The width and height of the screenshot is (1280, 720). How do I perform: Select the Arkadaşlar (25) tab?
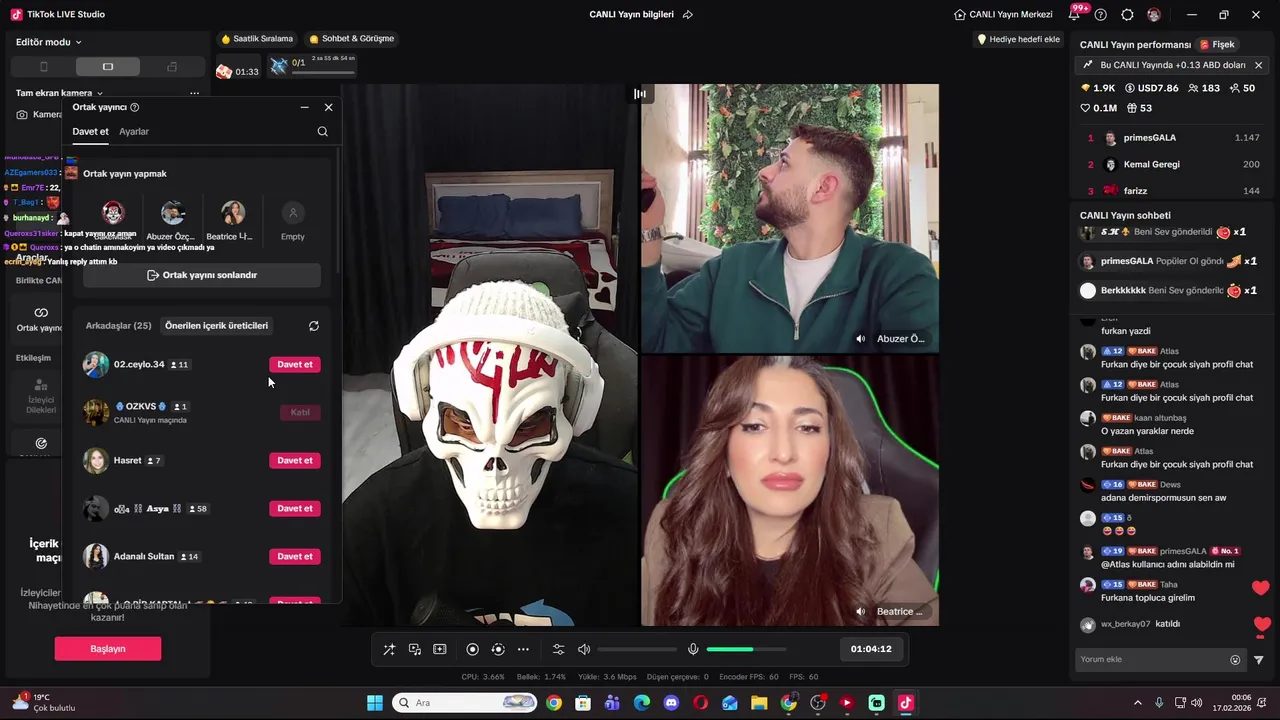click(118, 326)
